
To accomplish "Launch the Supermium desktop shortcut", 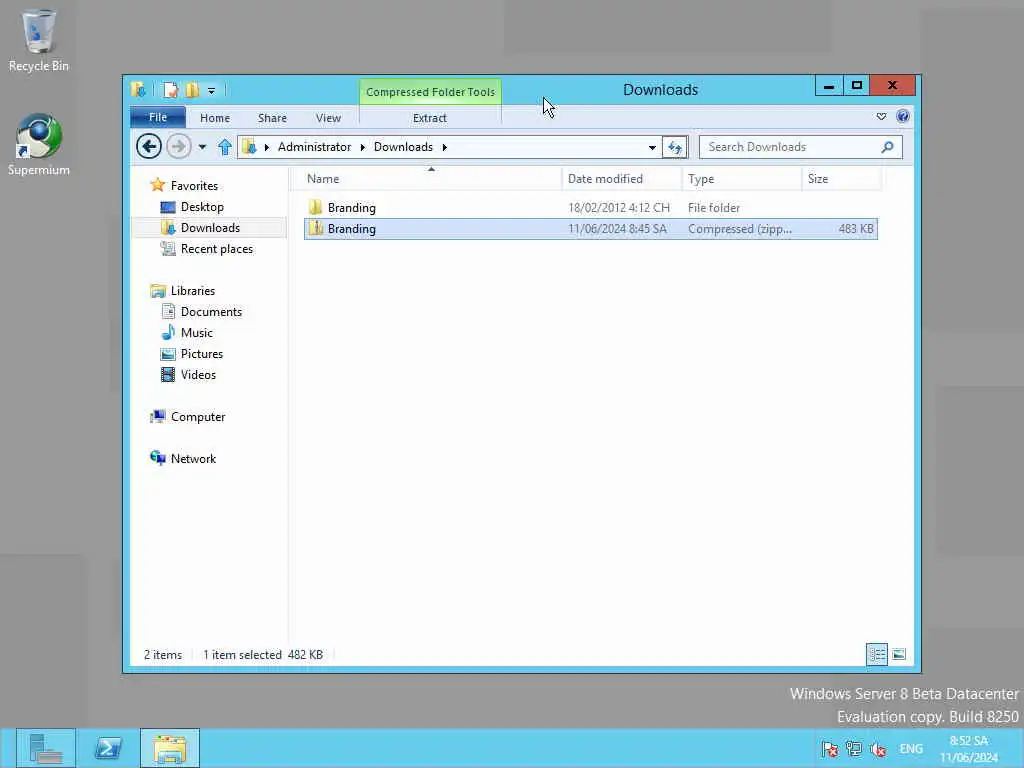I will [x=39, y=145].
